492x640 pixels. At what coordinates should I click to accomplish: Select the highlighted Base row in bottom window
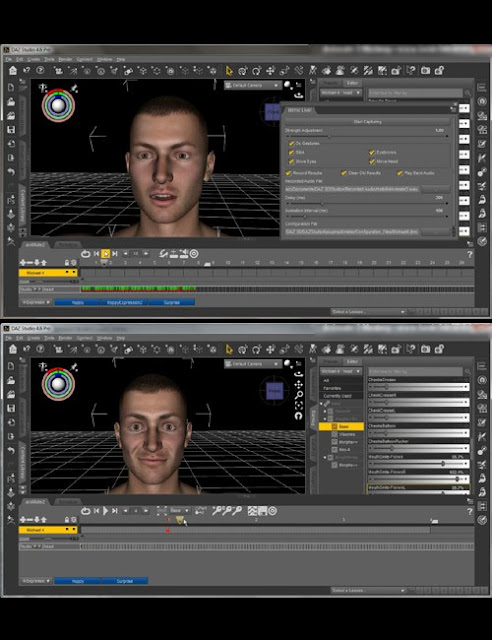tap(341, 427)
